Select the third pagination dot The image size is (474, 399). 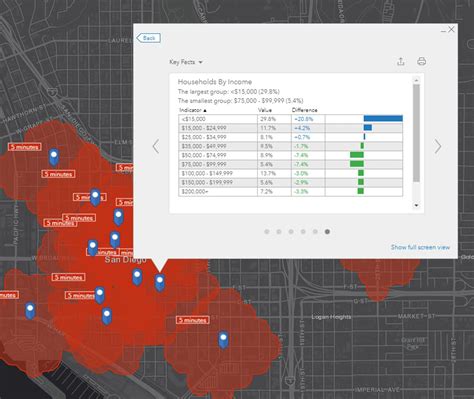click(x=291, y=232)
